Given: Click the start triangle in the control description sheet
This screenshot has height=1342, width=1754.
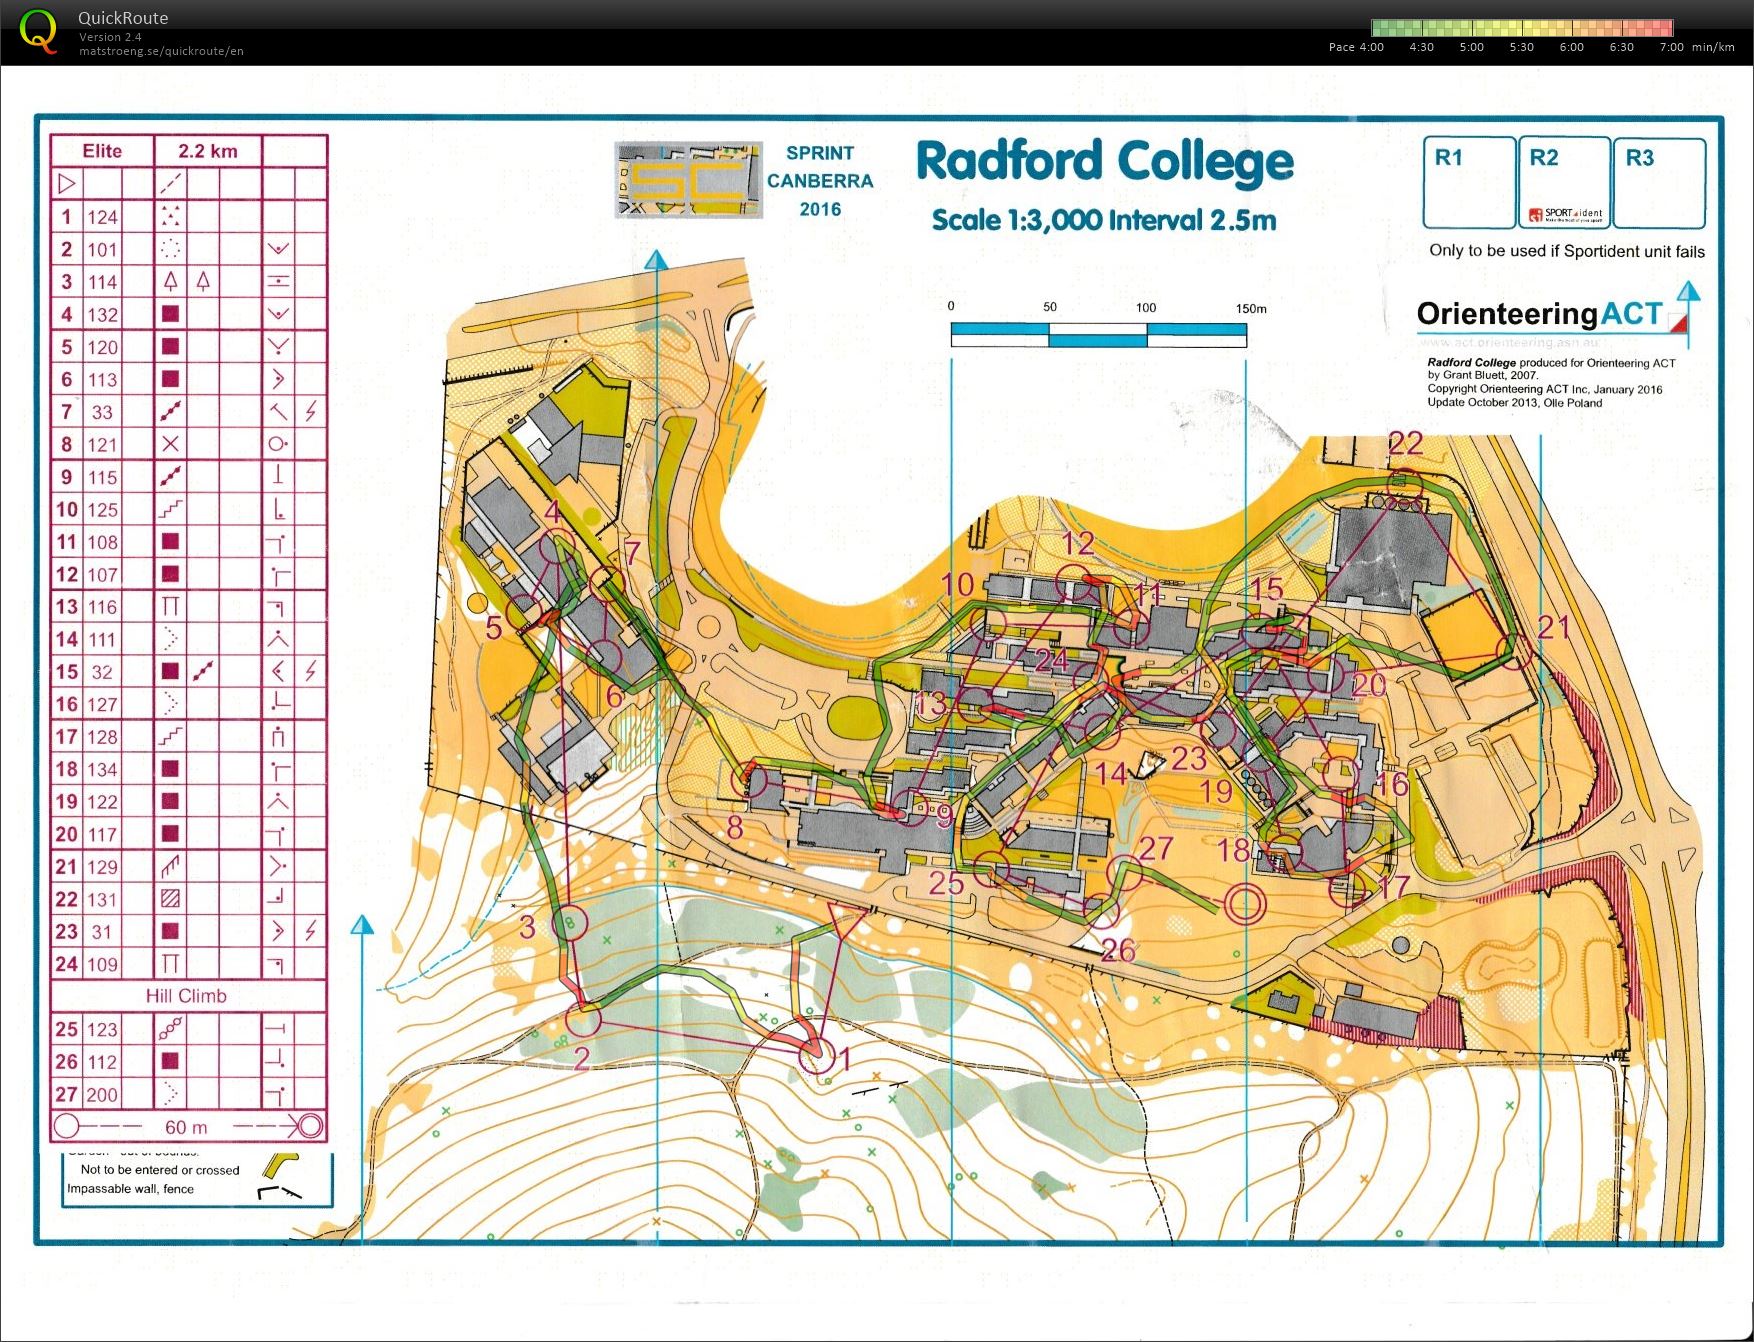Looking at the screenshot, I should coord(67,184).
